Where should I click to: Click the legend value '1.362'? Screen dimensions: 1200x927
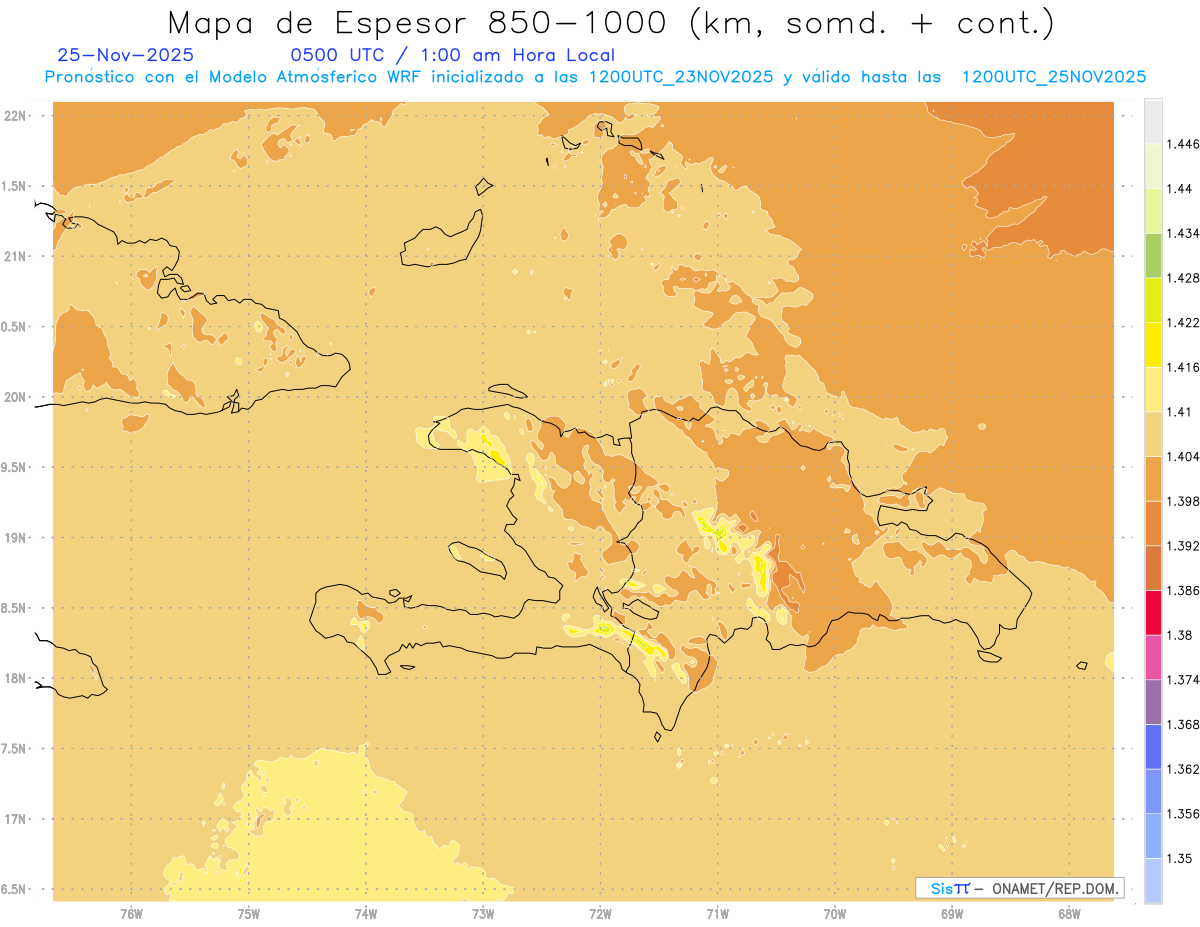[1182, 769]
